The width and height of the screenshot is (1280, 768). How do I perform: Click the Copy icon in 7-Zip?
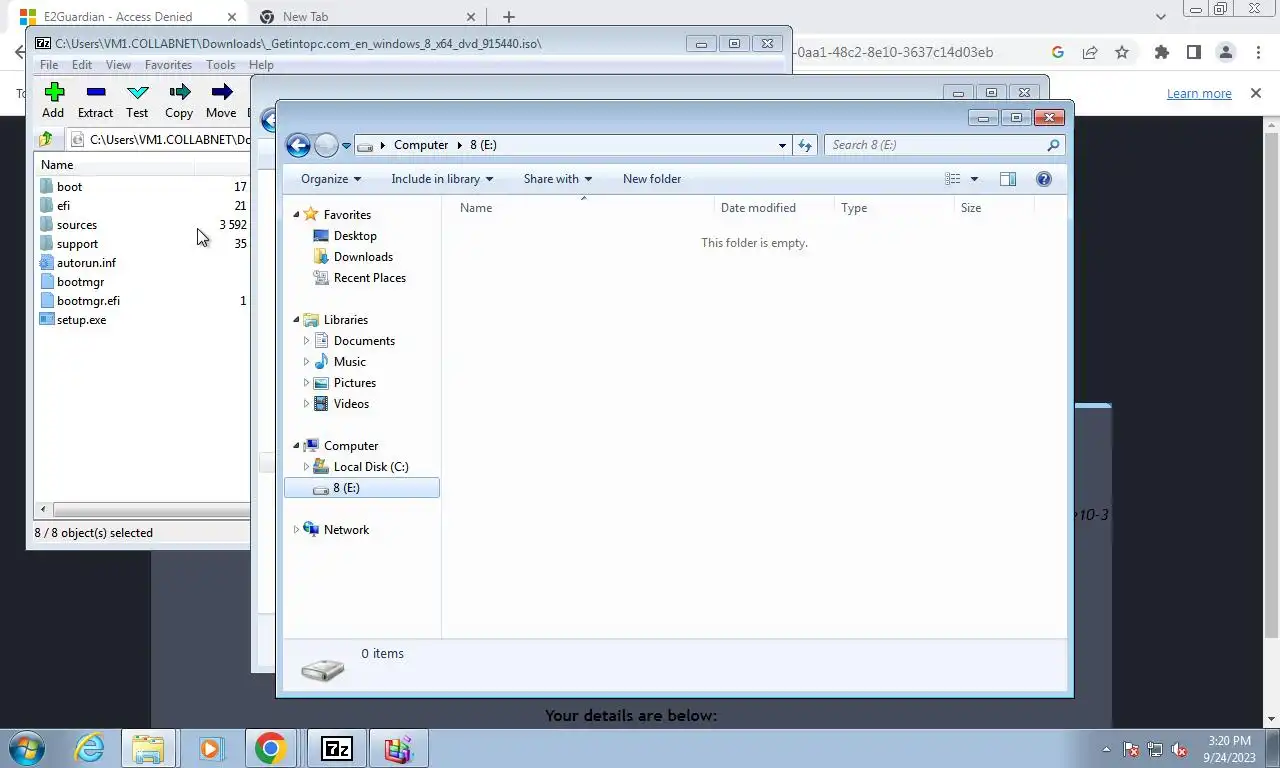(180, 92)
